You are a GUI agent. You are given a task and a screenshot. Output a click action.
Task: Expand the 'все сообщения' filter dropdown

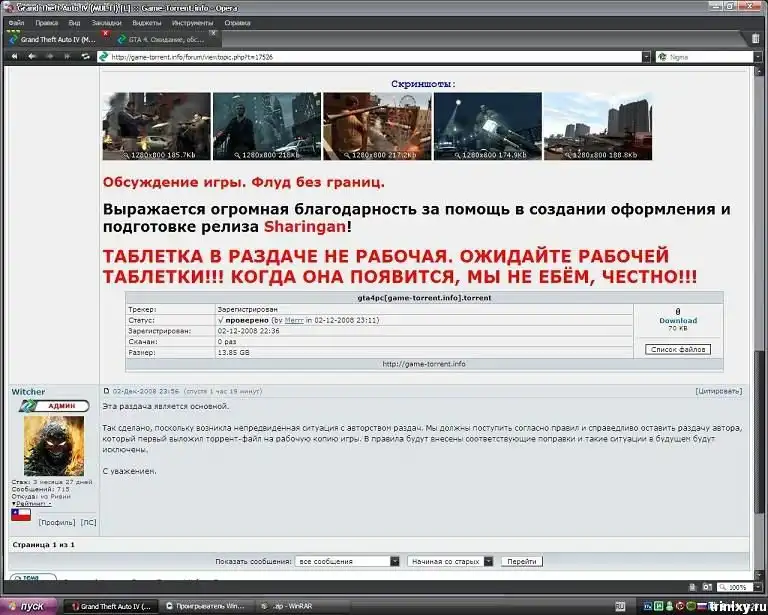point(395,562)
